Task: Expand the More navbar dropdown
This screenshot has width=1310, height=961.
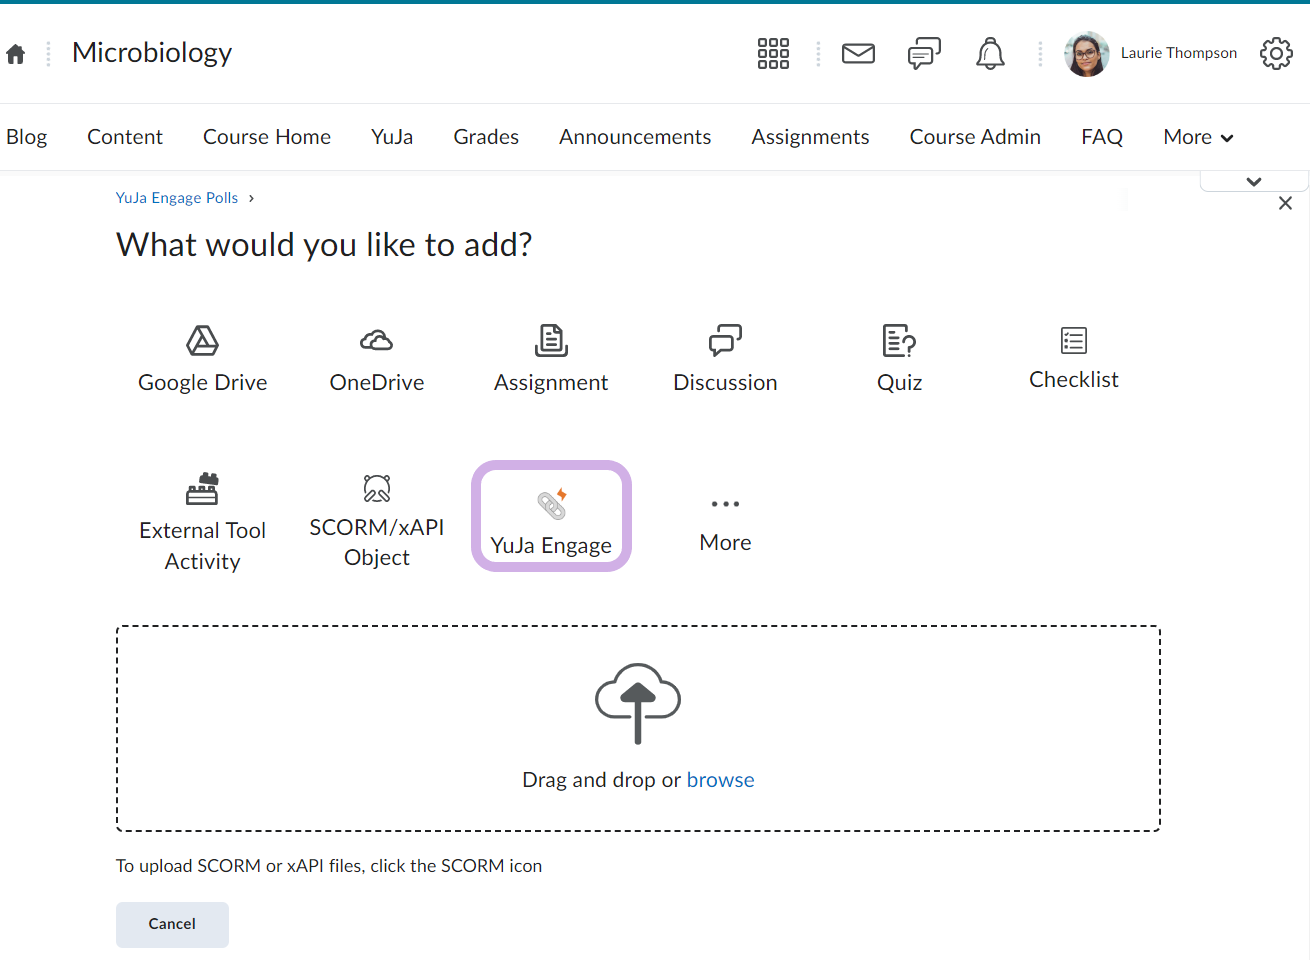Action: (1198, 137)
